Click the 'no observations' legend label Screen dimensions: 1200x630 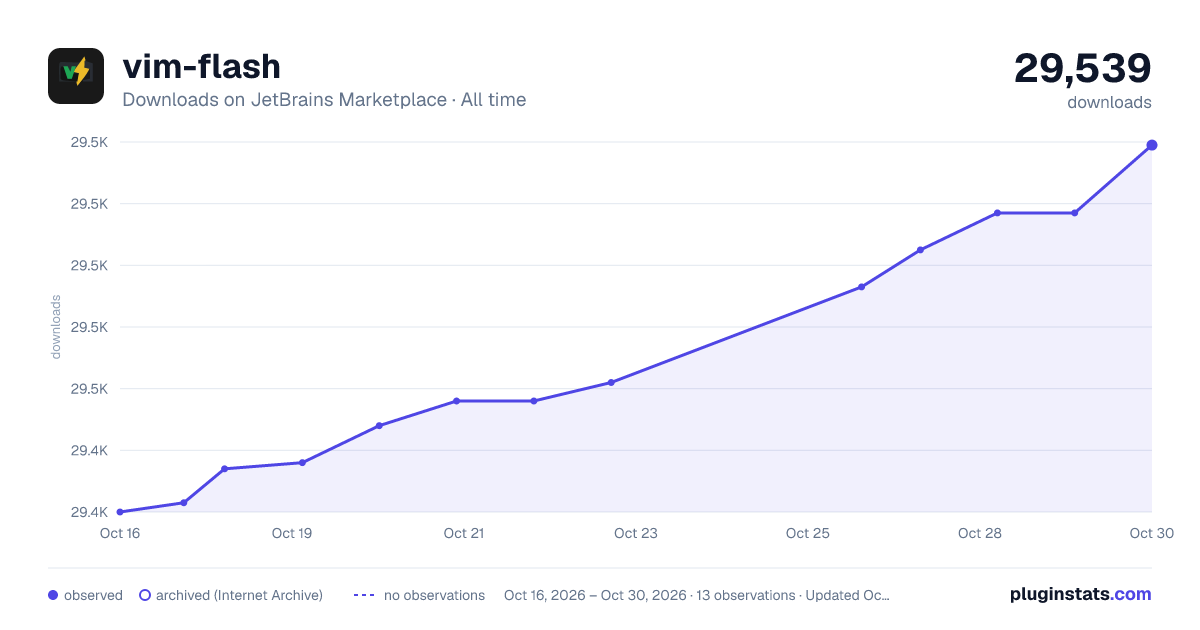pyautogui.click(x=434, y=595)
